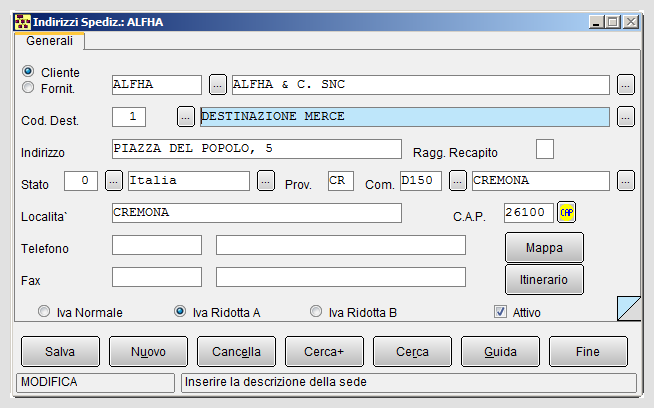Image resolution: width=654 pixels, height=408 pixels.
Task: Click the Salva button
Action: point(60,352)
